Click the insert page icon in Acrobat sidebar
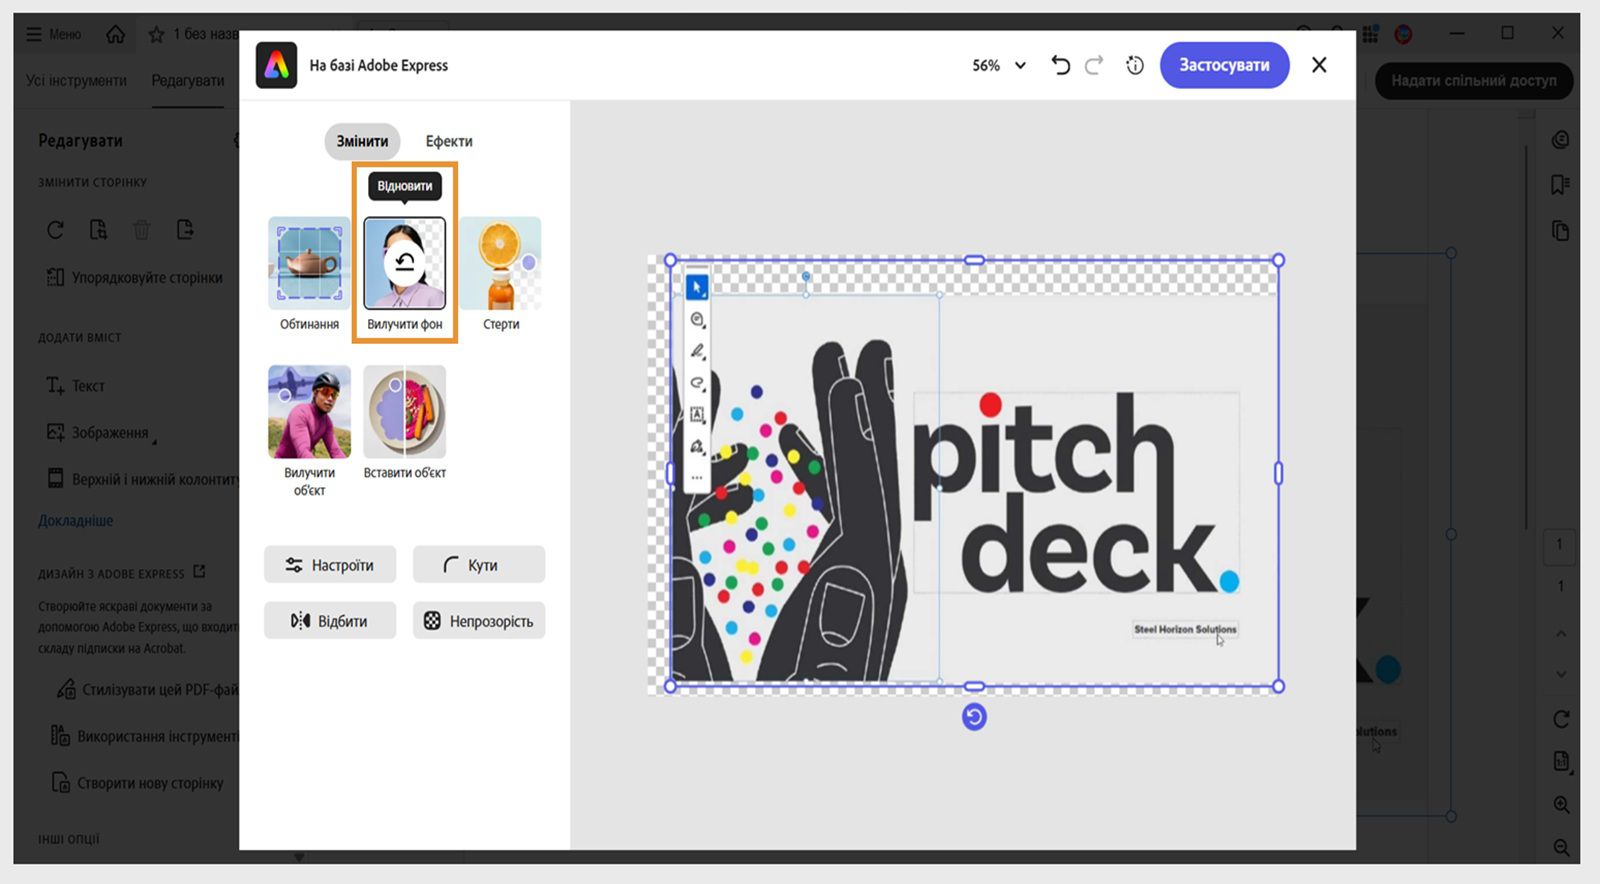This screenshot has height=884, width=1600. click(185, 230)
